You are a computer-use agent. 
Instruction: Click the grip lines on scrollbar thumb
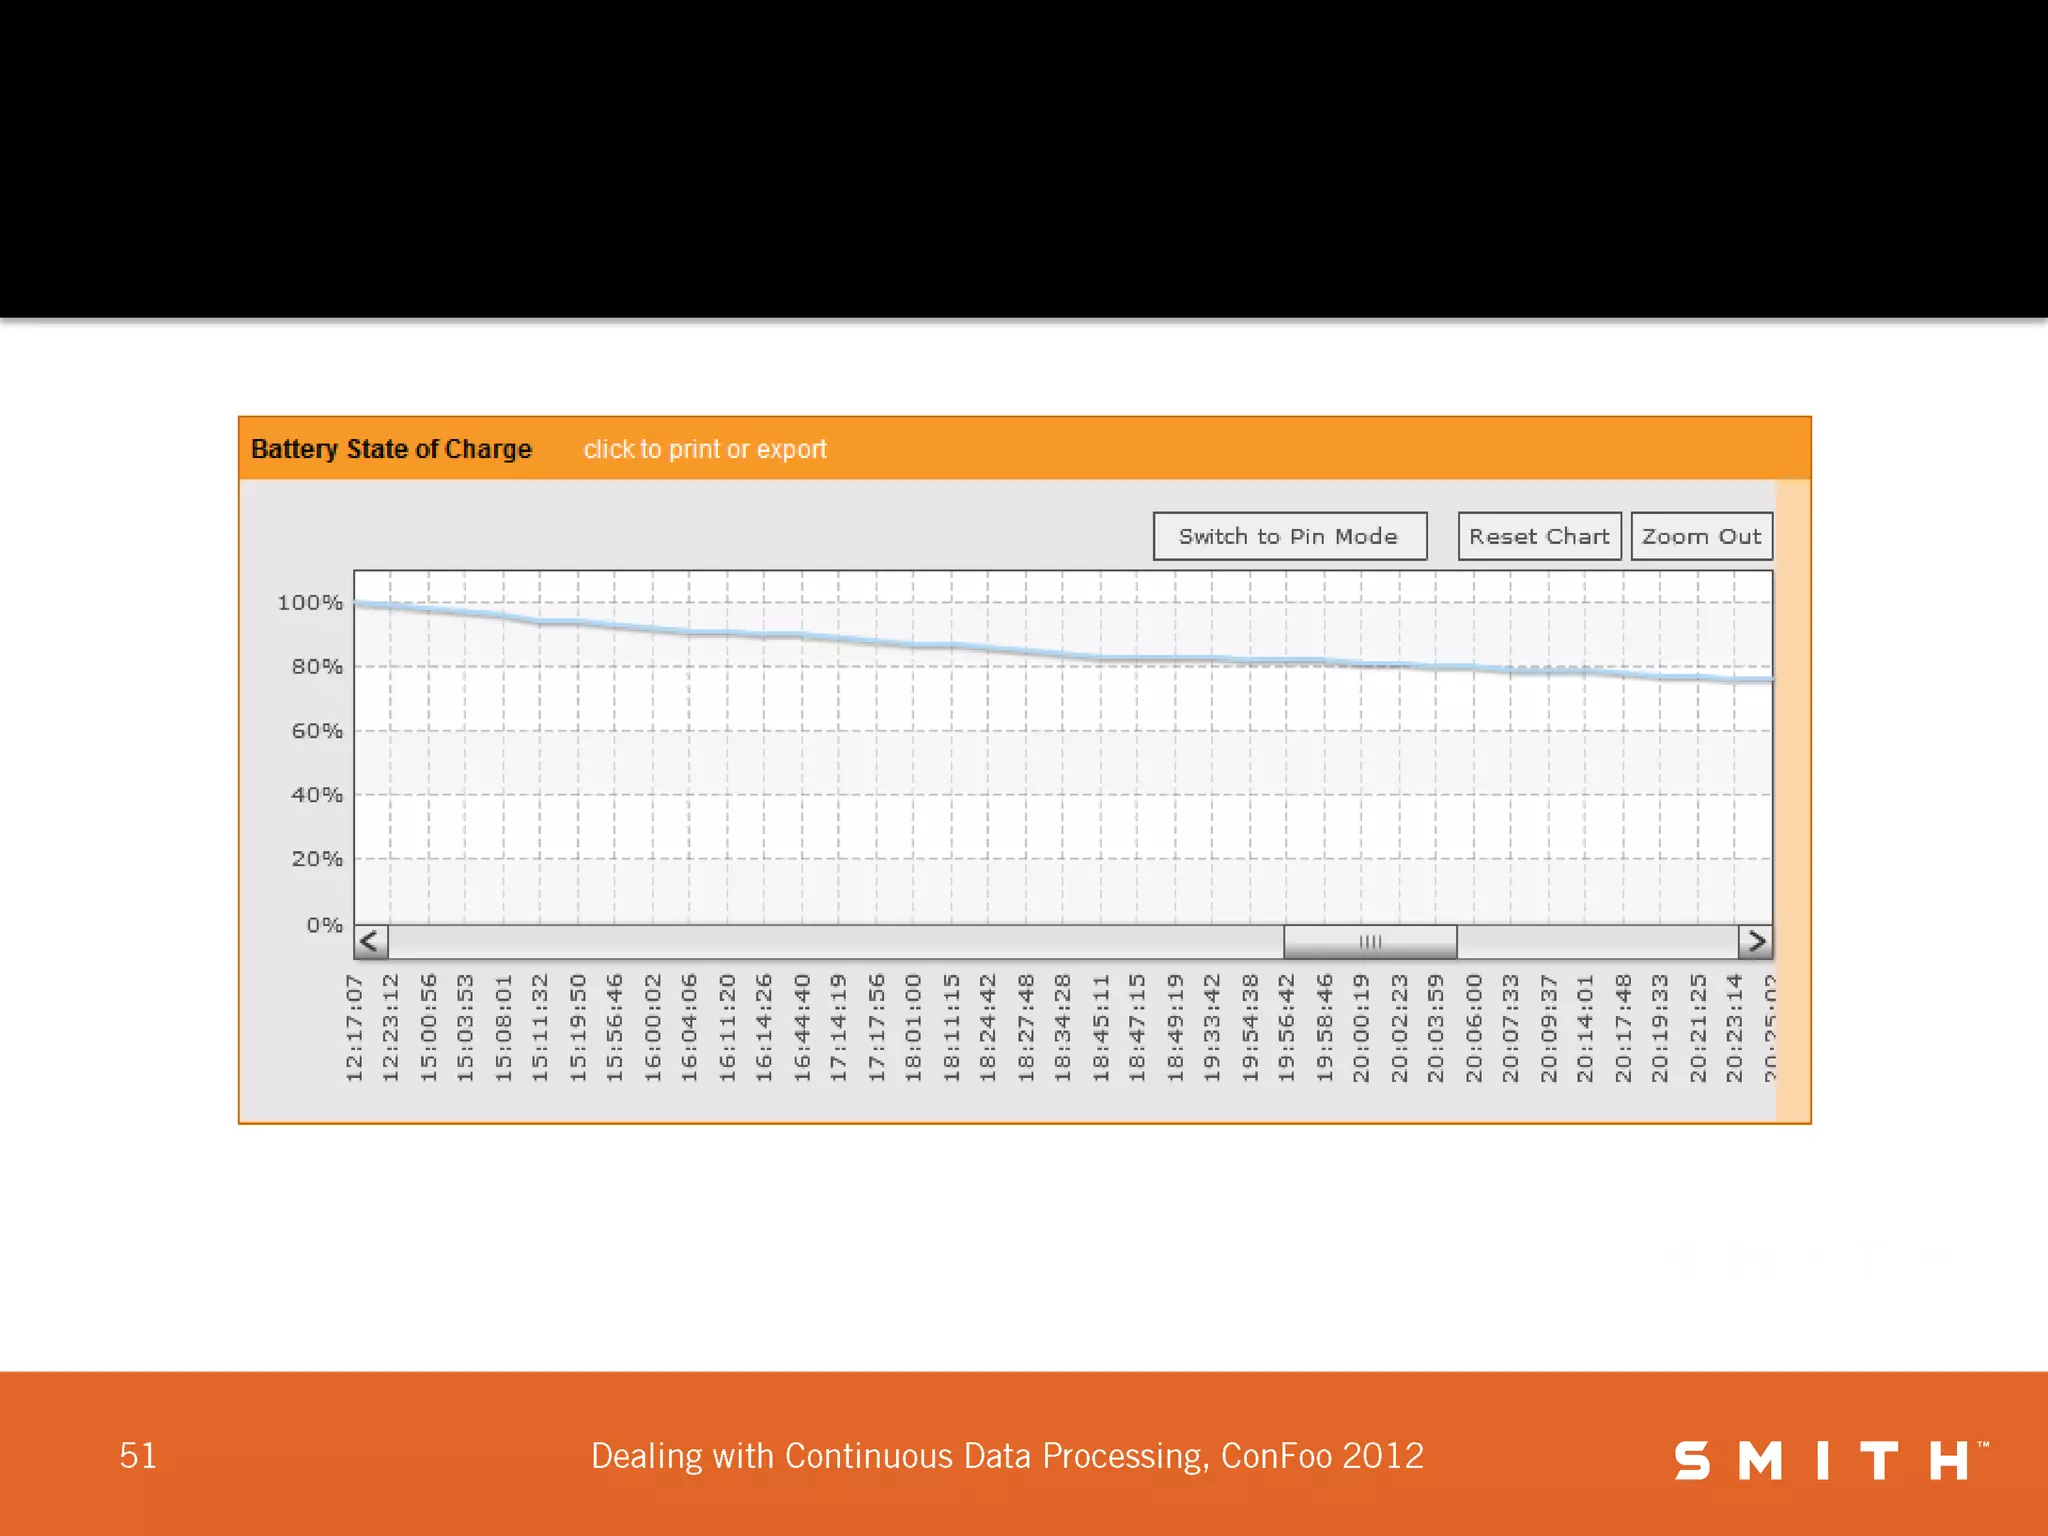click(1370, 941)
